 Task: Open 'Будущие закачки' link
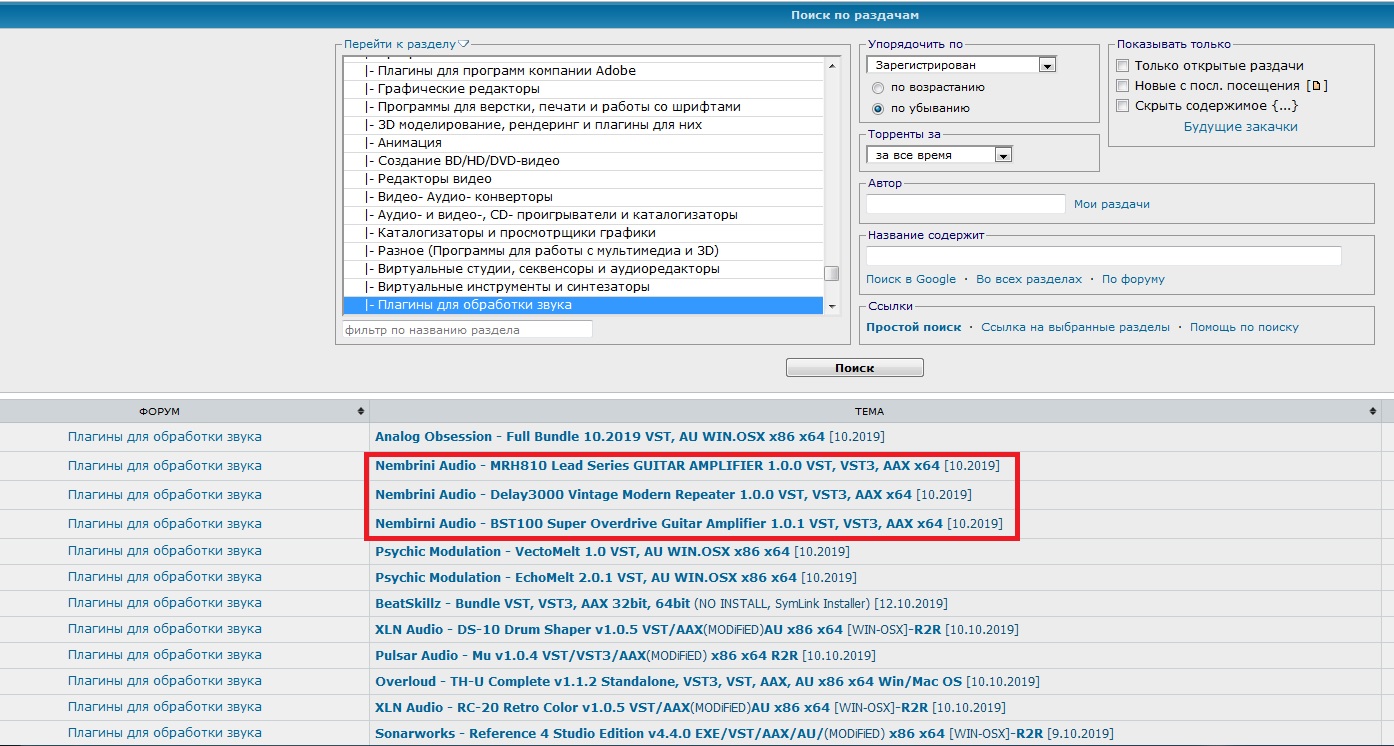(x=1240, y=127)
